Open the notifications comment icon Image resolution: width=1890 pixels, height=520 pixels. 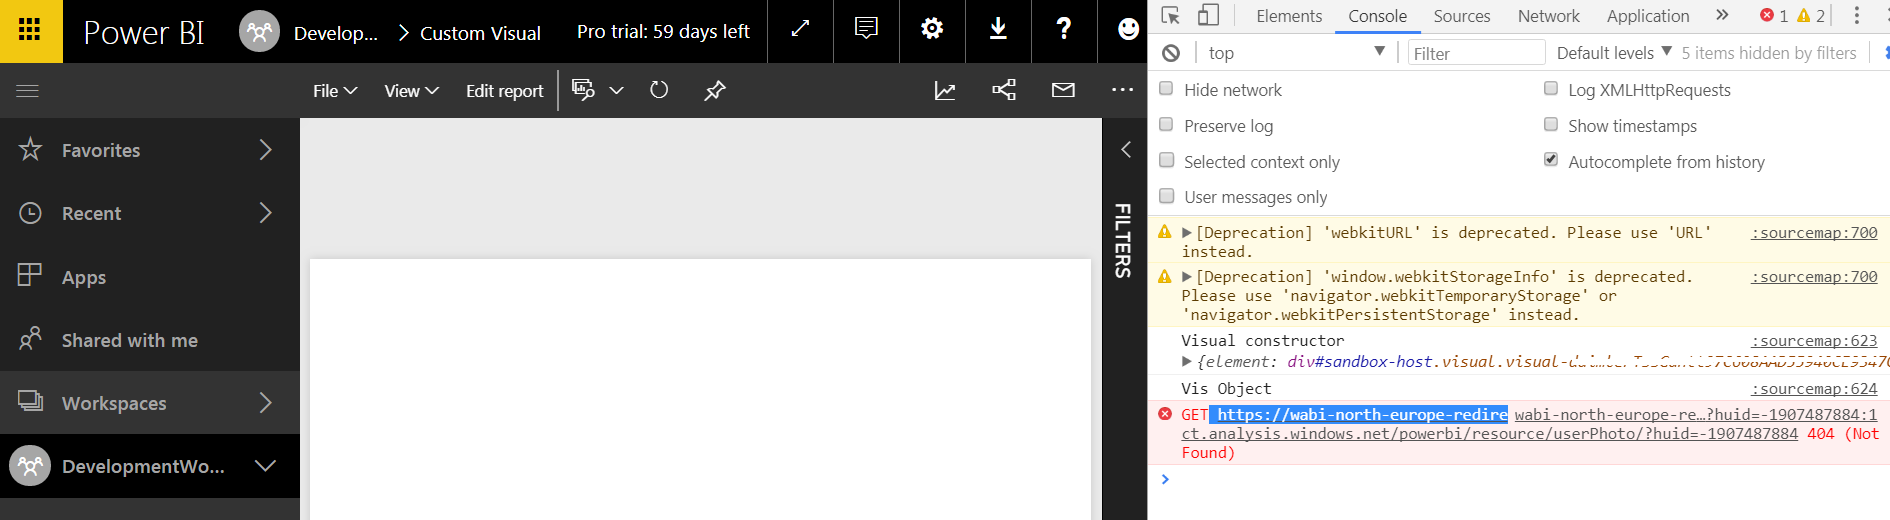[x=866, y=30]
